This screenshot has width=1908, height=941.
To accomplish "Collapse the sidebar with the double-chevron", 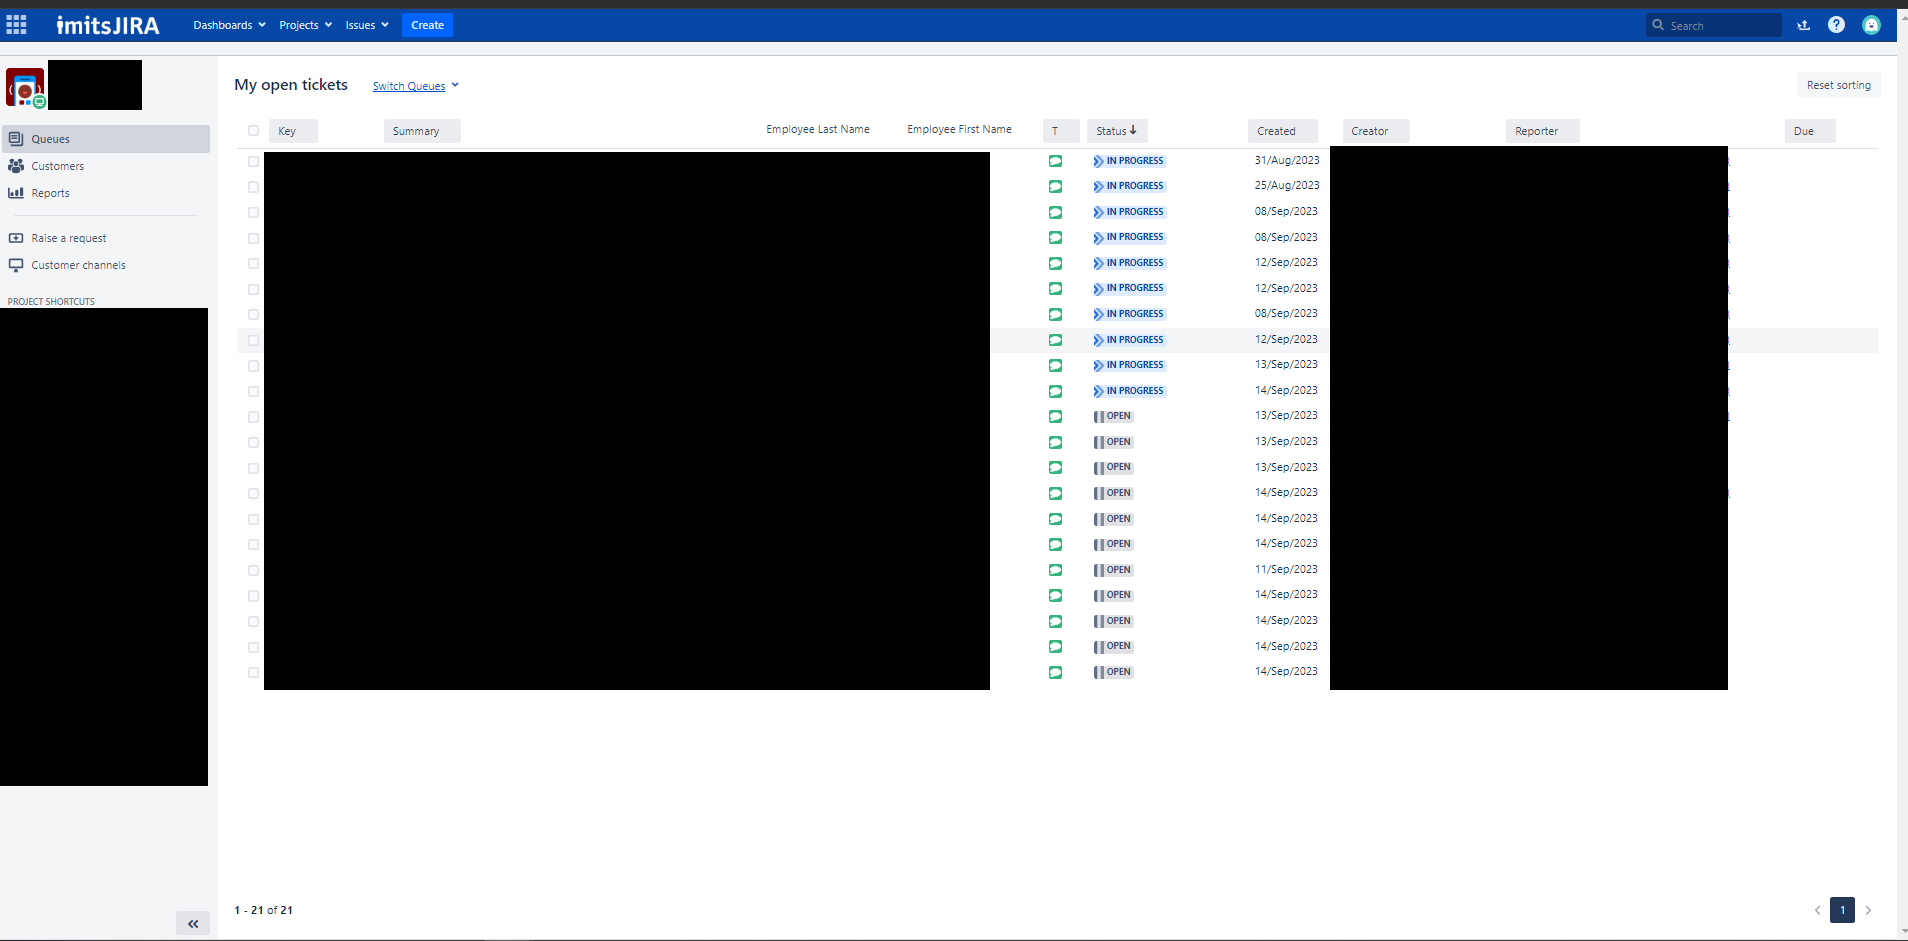I will pos(193,923).
